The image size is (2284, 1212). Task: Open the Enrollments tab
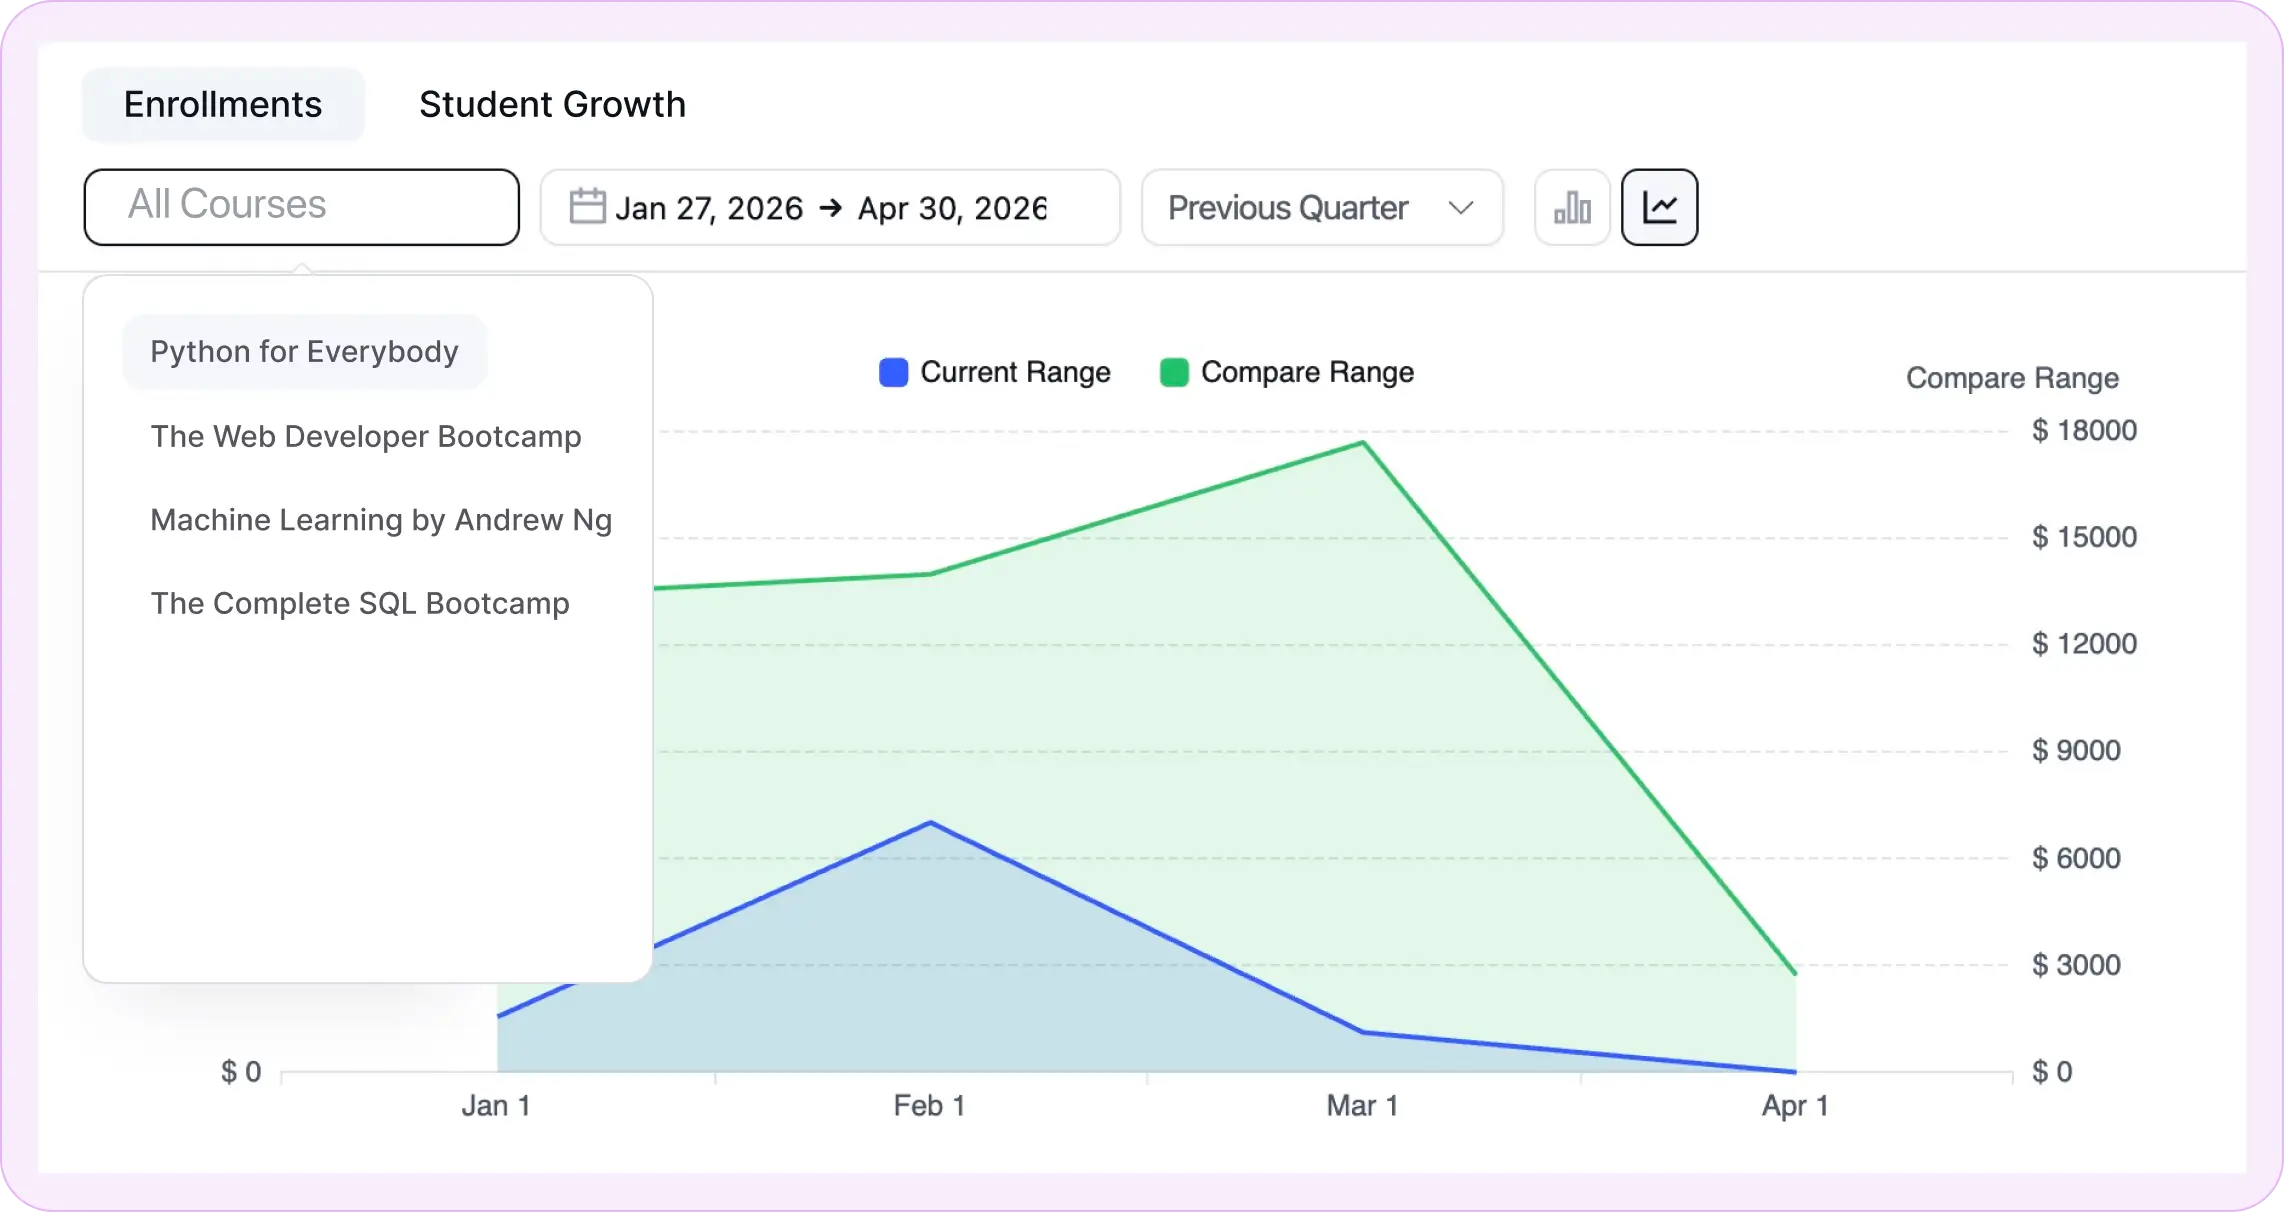(x=223, y=104)
